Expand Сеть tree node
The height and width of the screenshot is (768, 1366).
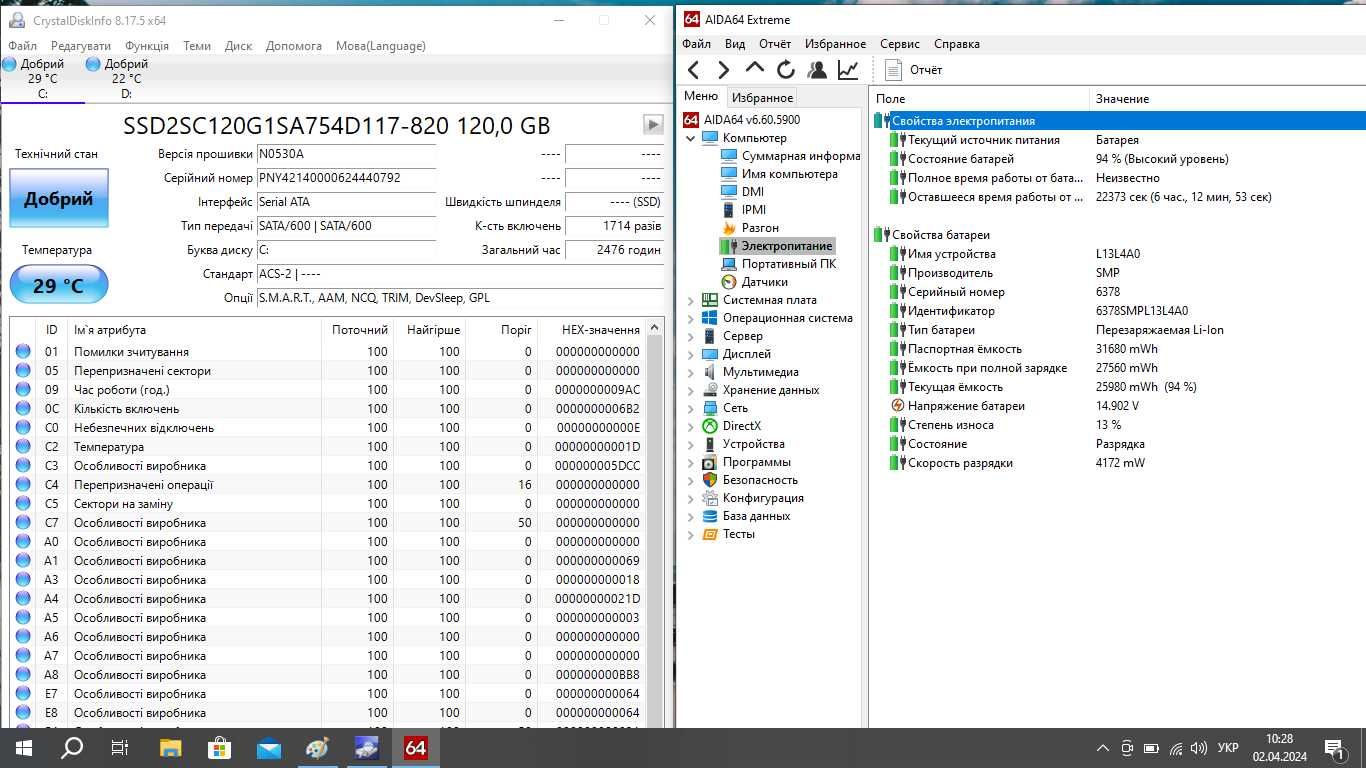click(690, 408)
